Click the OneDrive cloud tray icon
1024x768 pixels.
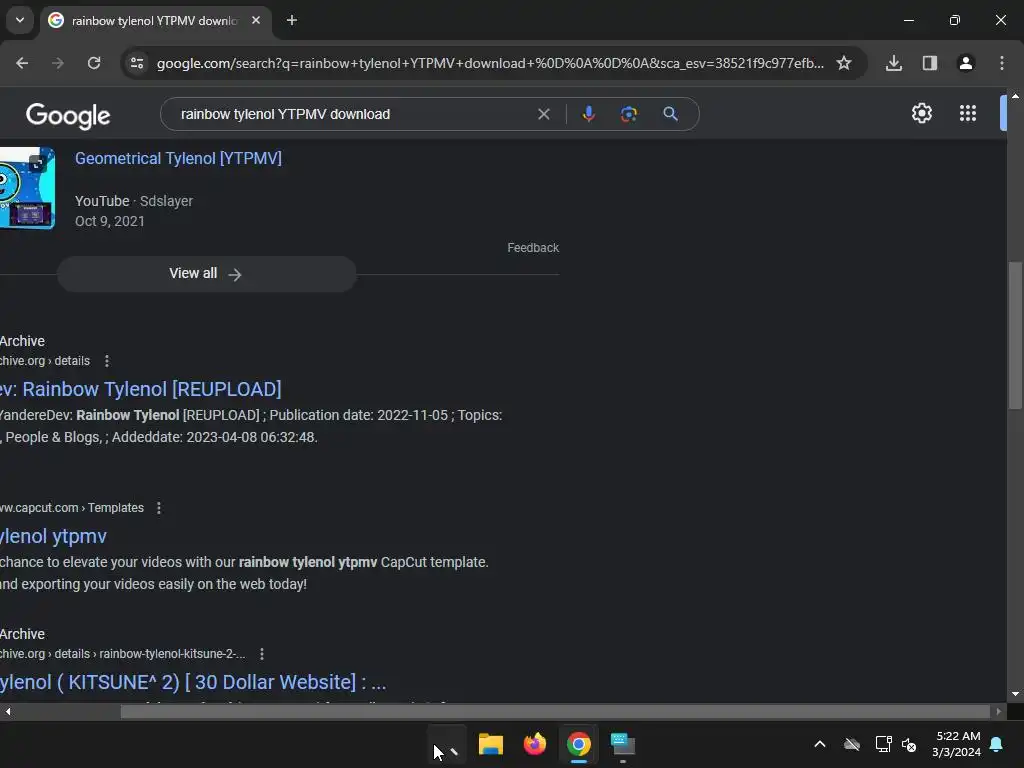pos(852,744)
